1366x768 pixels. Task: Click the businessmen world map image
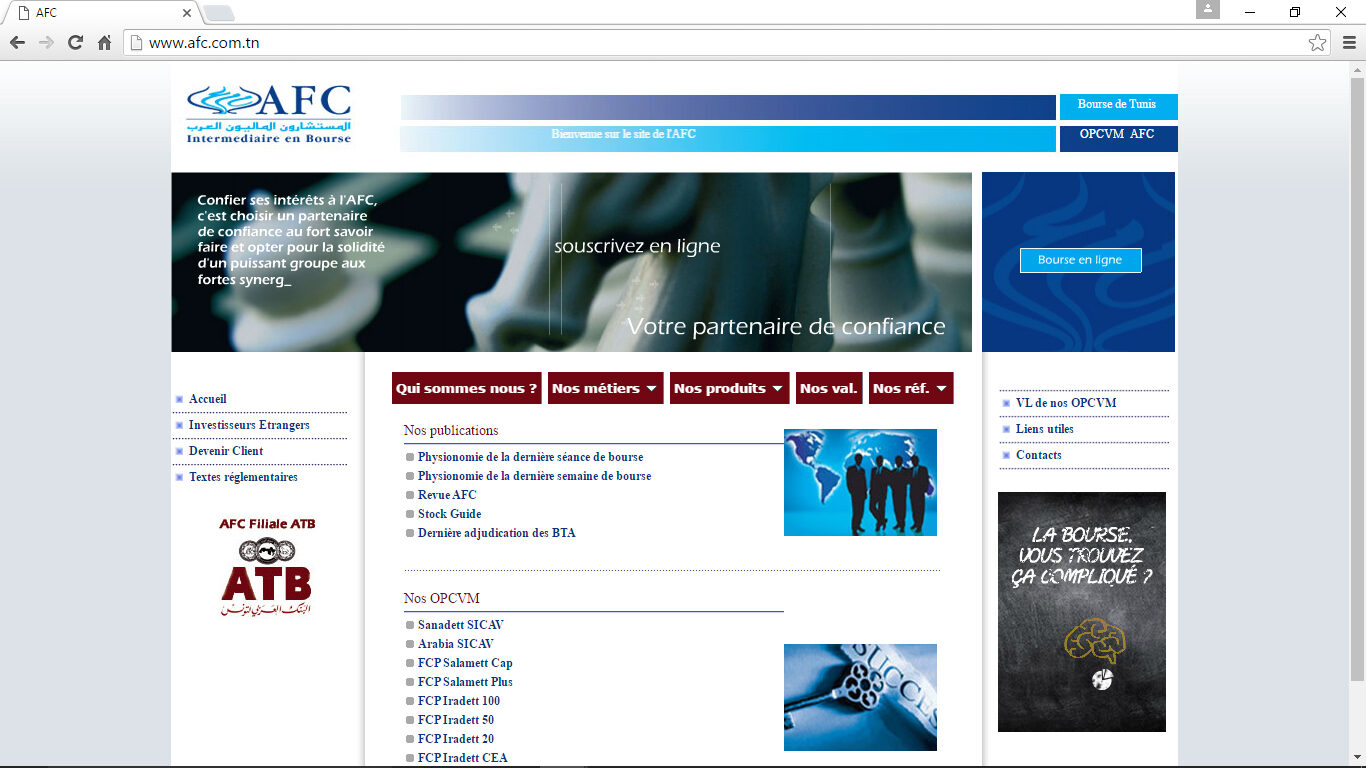click(x=860, y=482)
